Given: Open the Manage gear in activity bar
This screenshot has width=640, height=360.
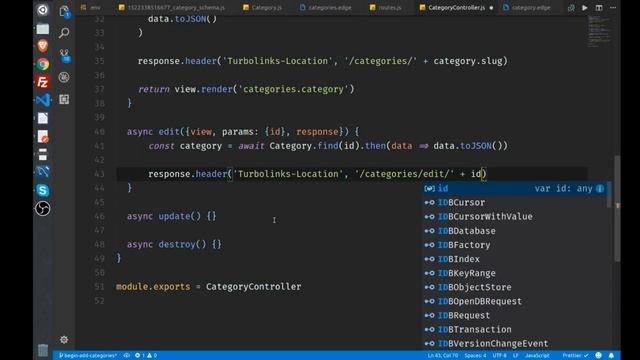Looking at the screenshot, I should click(64, 340).
